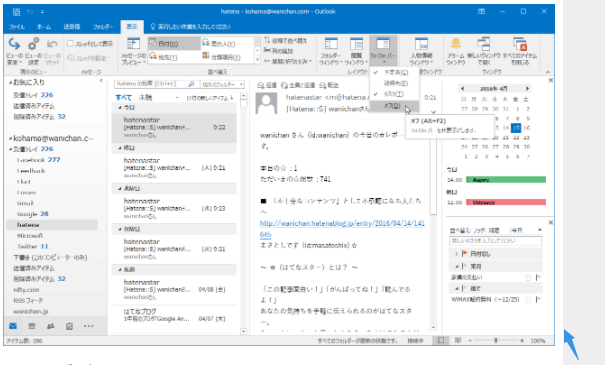This screenshot has height=365, width=605.
Task: Click the Change View arrow icon
Action: point(14,44)
